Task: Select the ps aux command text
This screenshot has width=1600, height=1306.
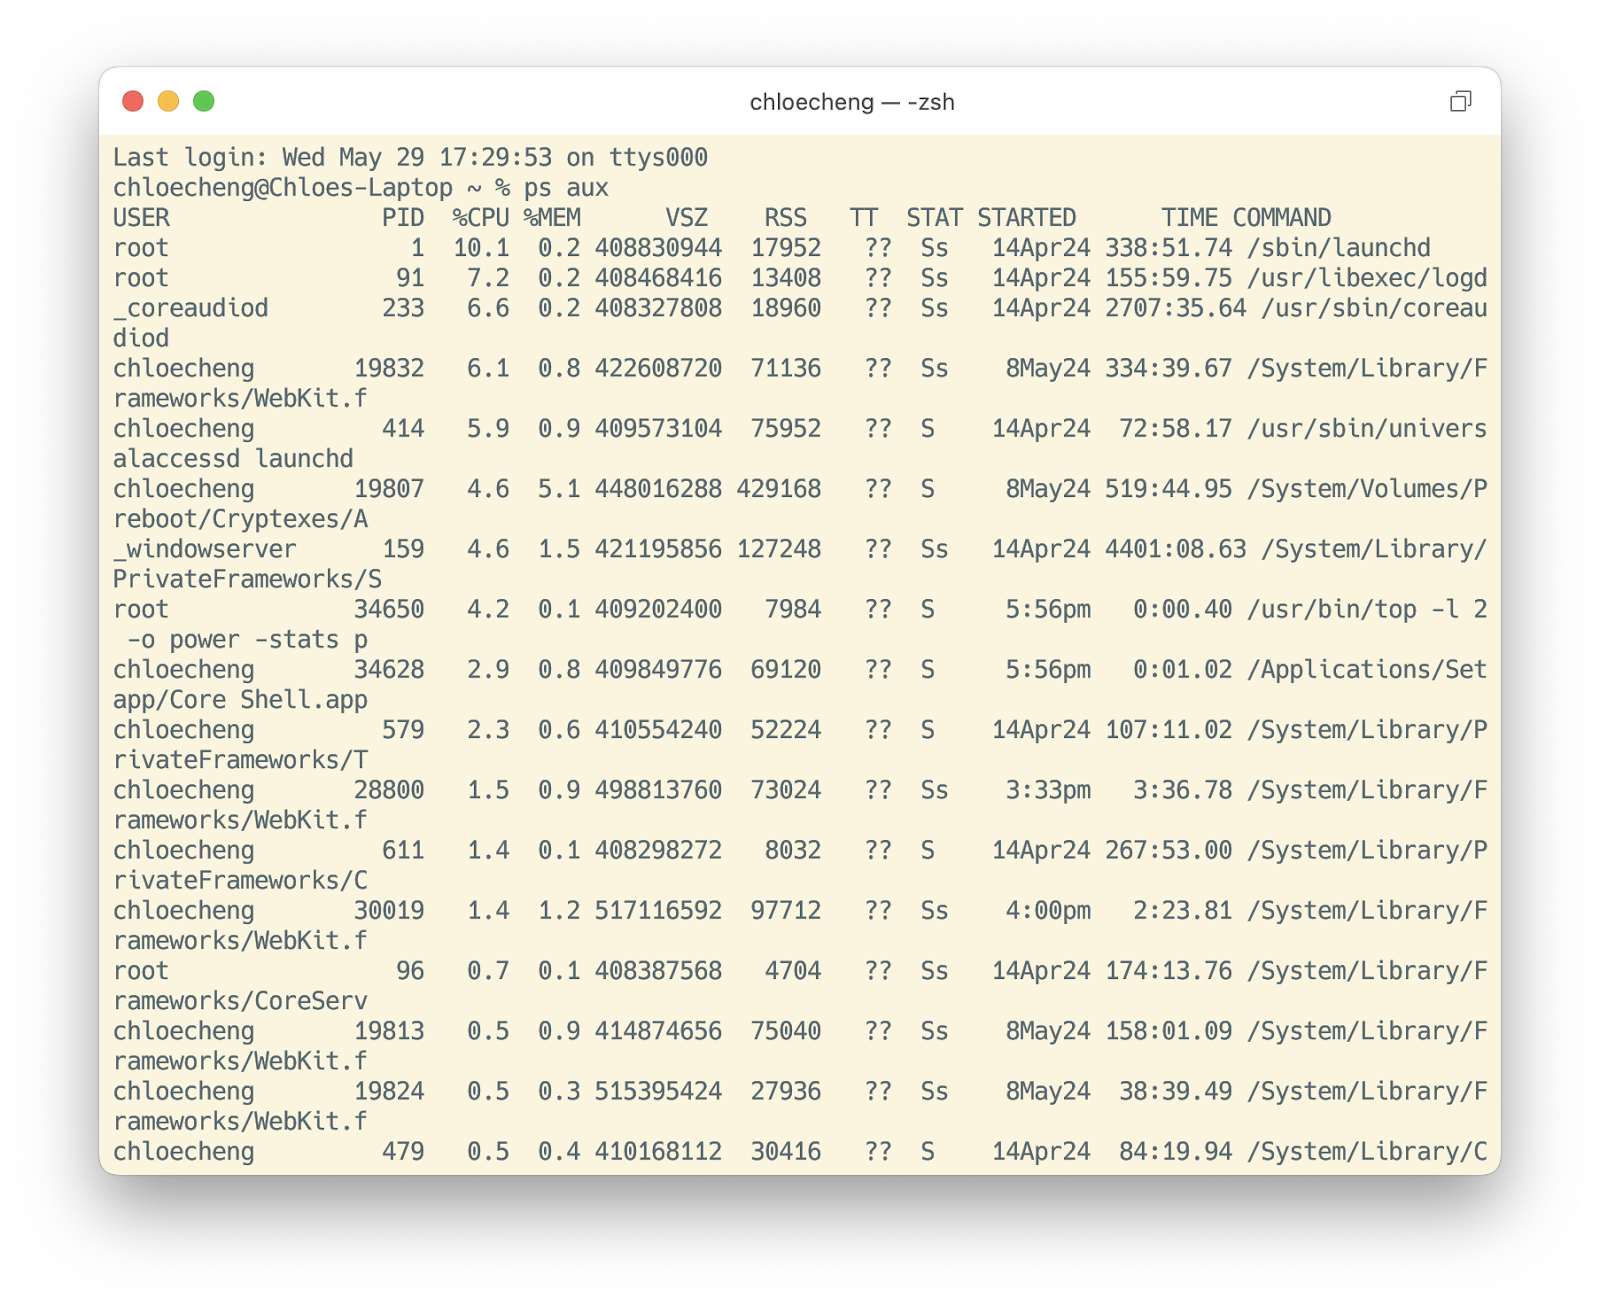Action: click(x=566, y=187)
